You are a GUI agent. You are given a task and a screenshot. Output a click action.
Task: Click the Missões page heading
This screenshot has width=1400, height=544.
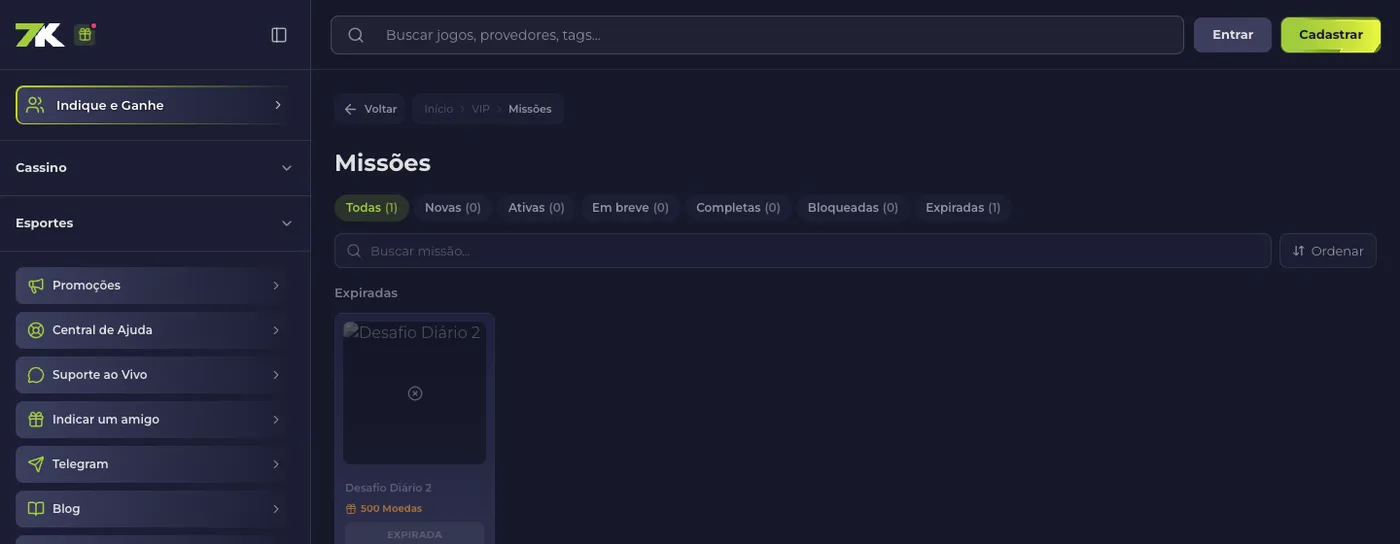[382, 163]
